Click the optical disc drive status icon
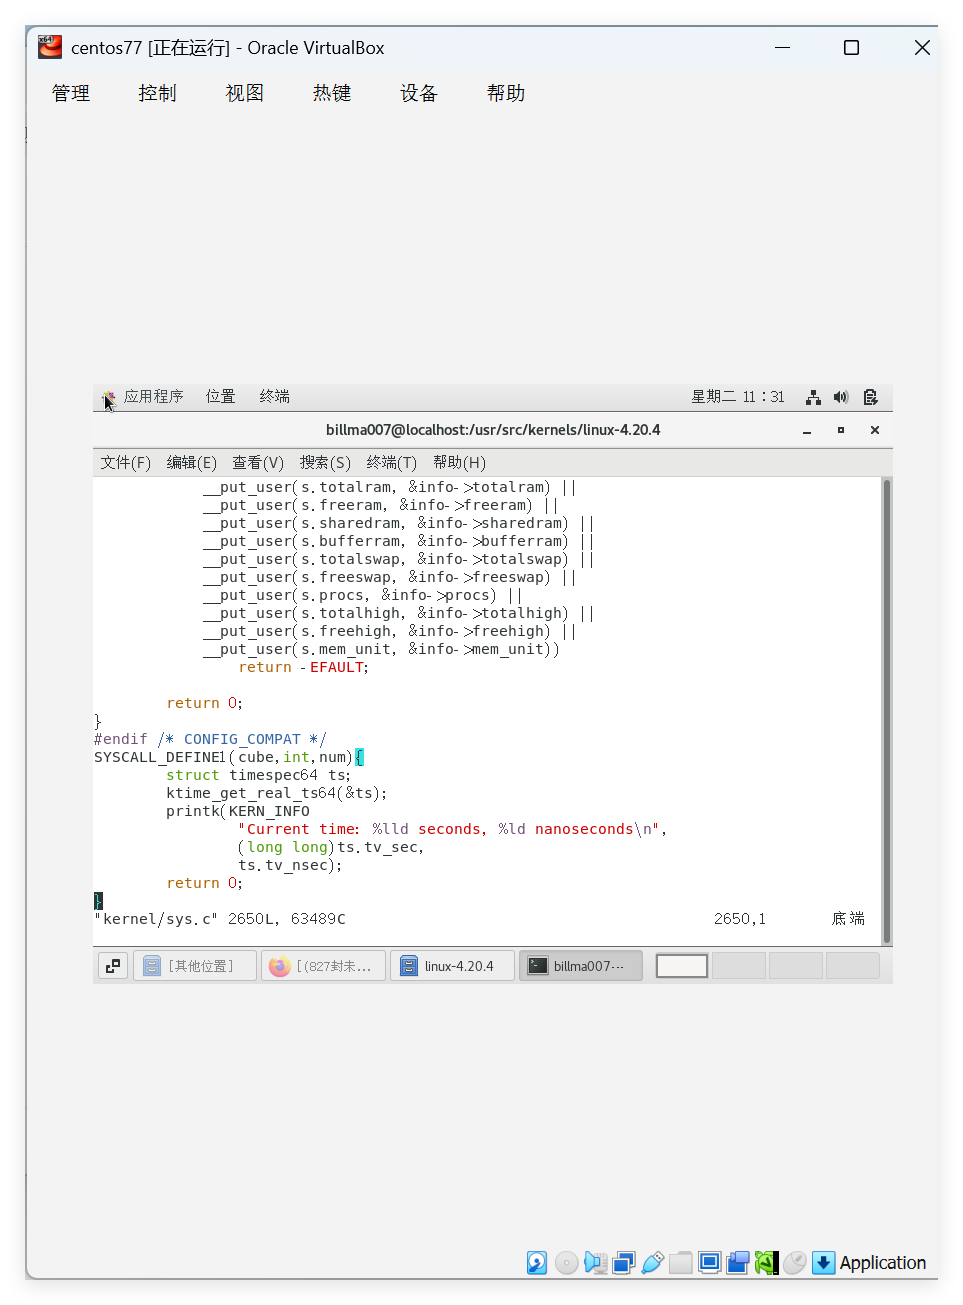This screenshot has width=963, height=1305. click(566, 1262)
